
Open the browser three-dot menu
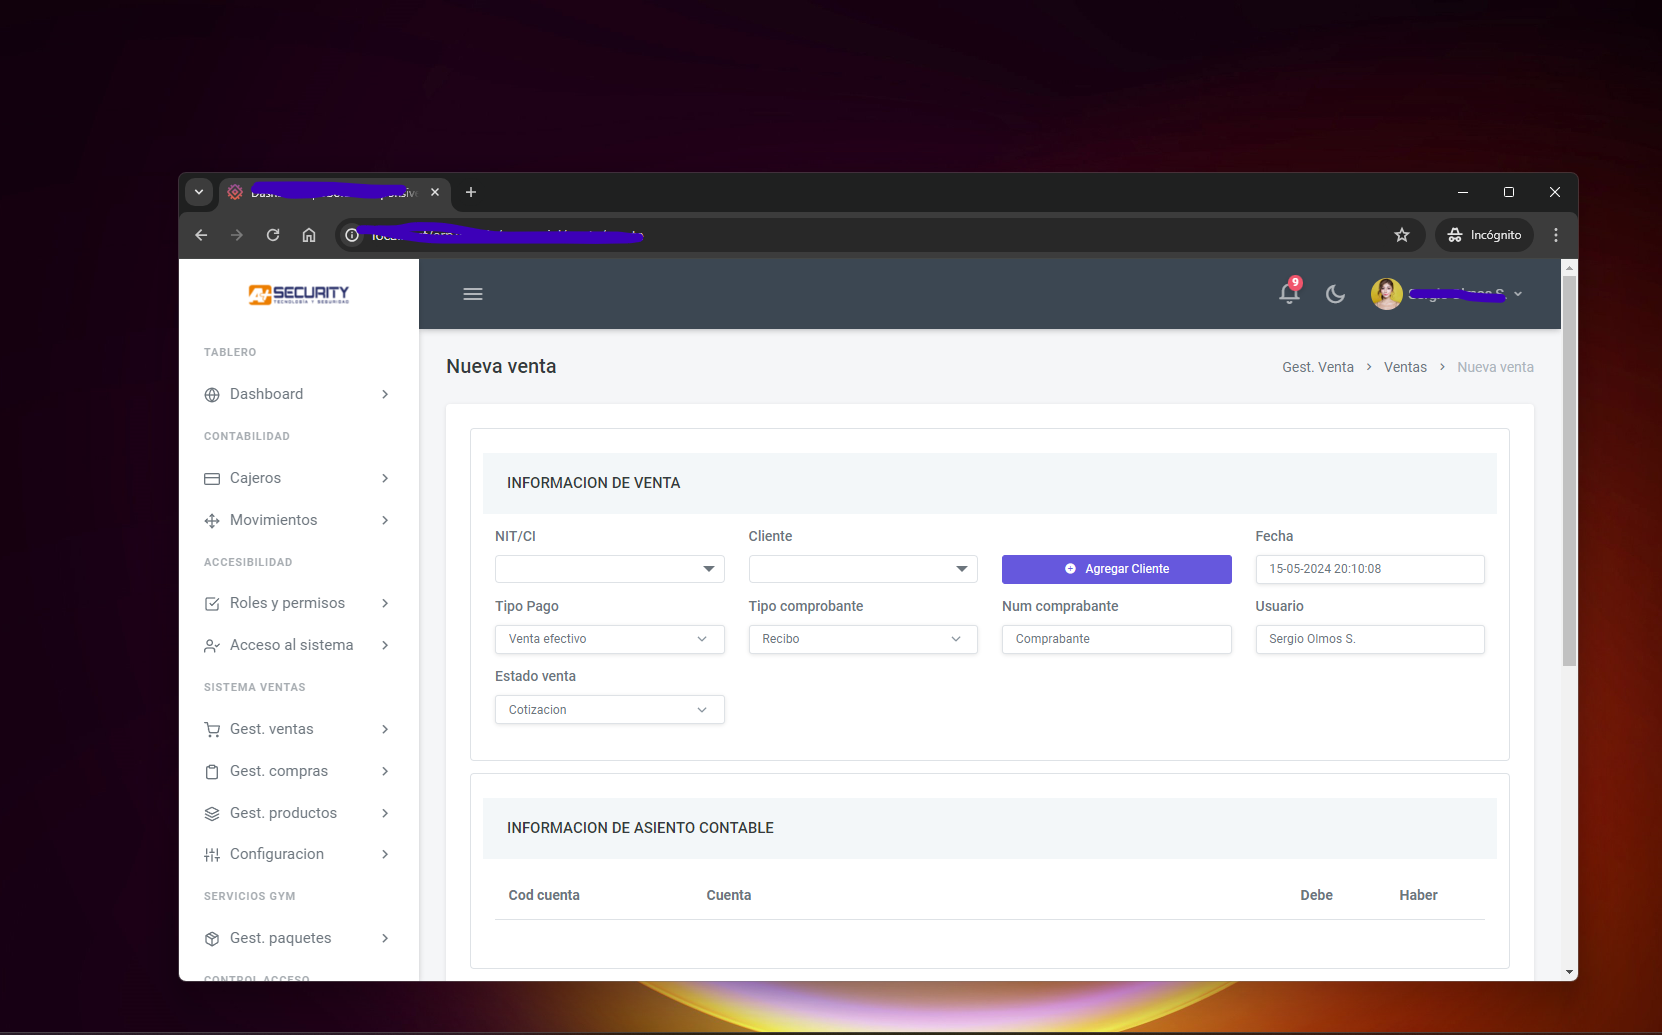click(x=1555, y=235)
